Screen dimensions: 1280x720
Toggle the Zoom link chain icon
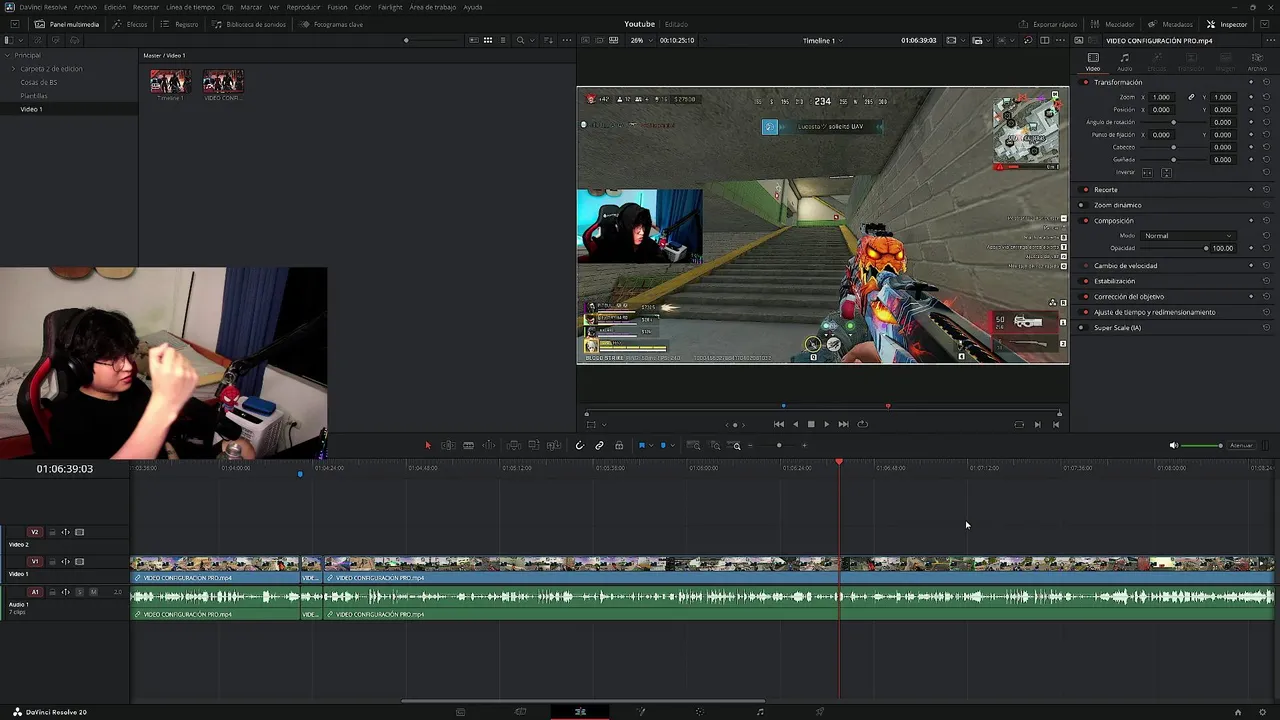(x=1191, y=97)
